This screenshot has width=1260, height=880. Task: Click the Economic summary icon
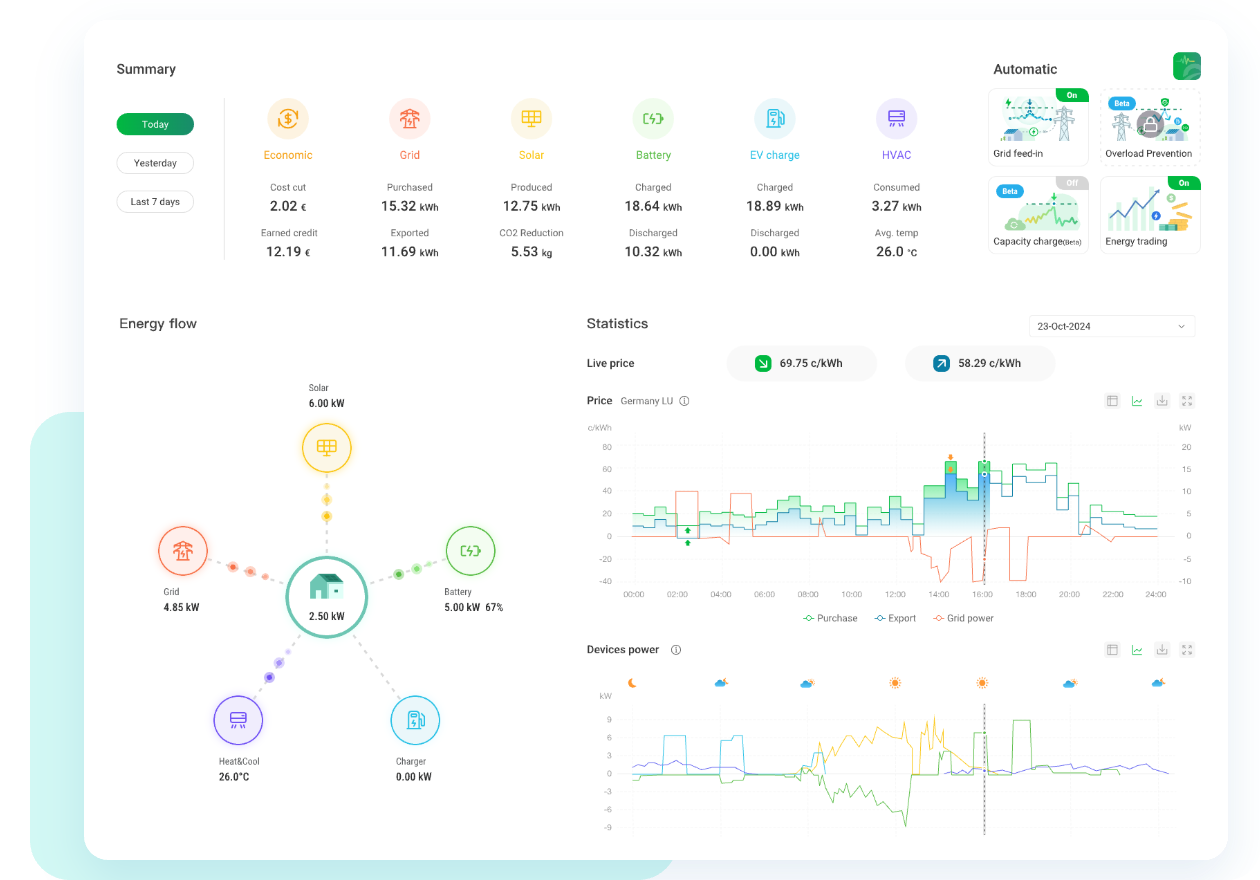tap(288, 119)
